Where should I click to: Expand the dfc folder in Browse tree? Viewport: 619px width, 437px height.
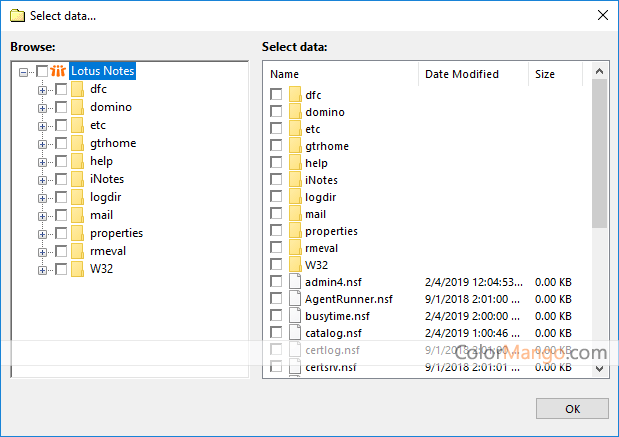pyautogui.click(x=43, y=89)
